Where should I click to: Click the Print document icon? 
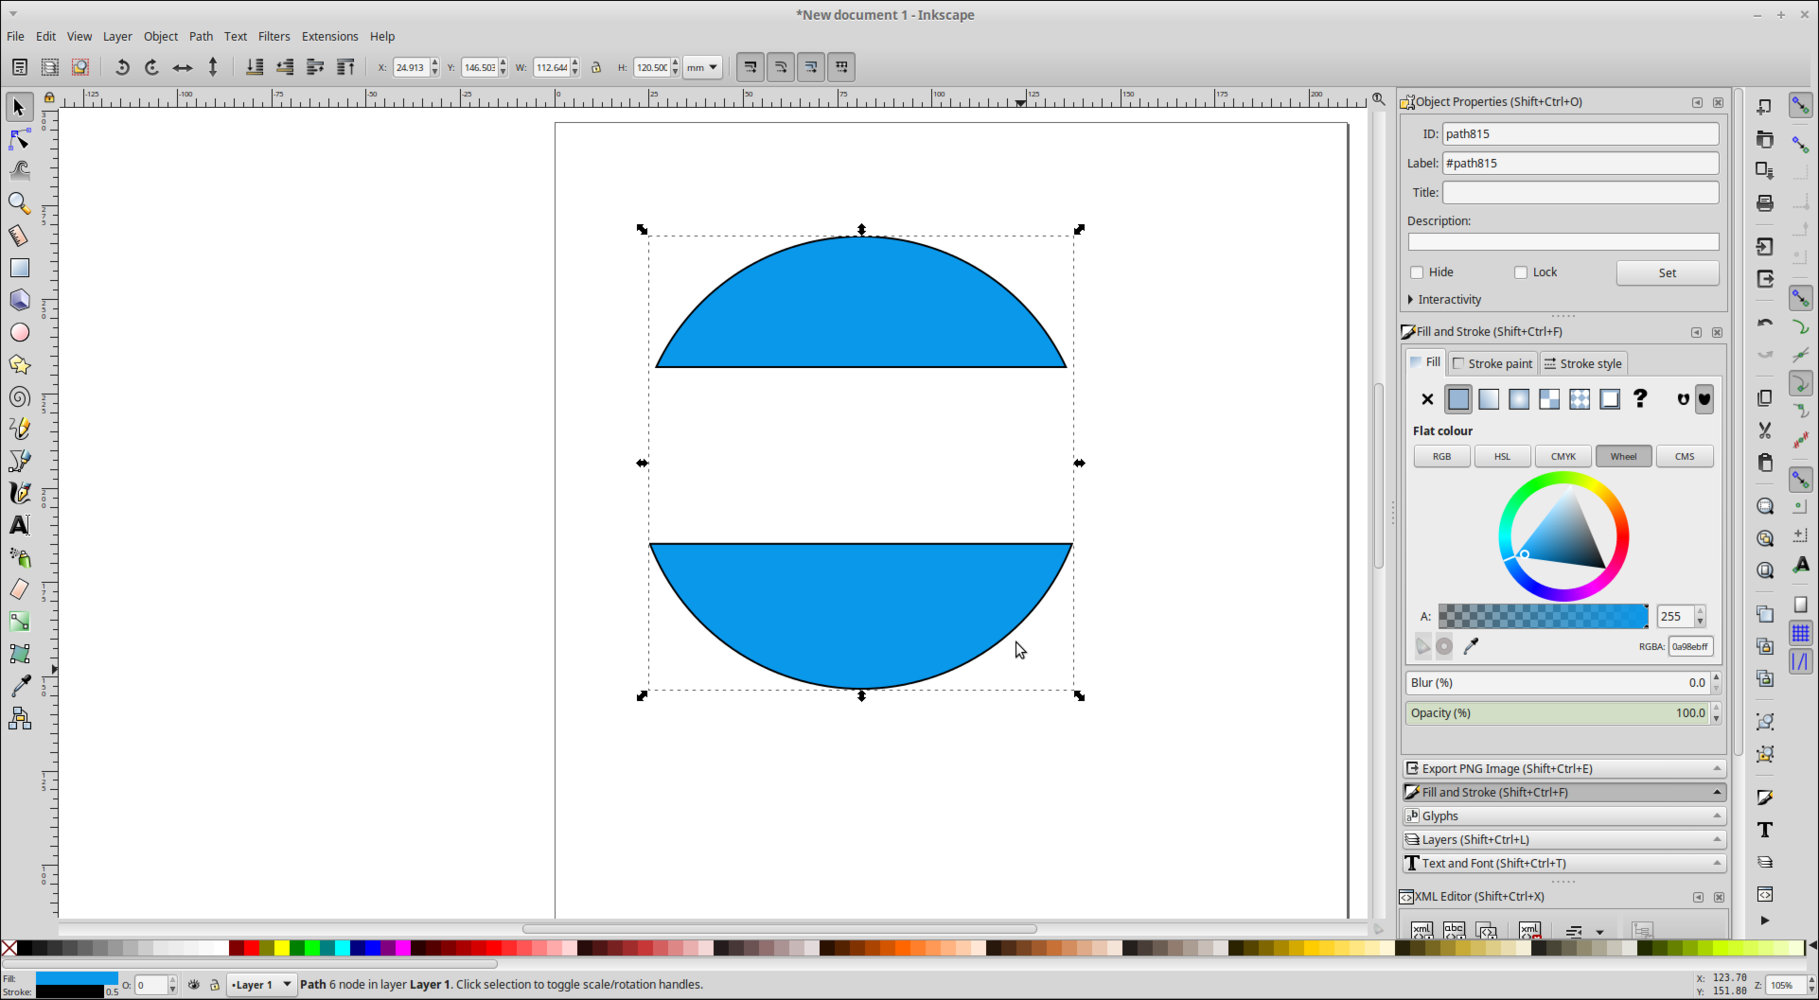(1765, 203)
